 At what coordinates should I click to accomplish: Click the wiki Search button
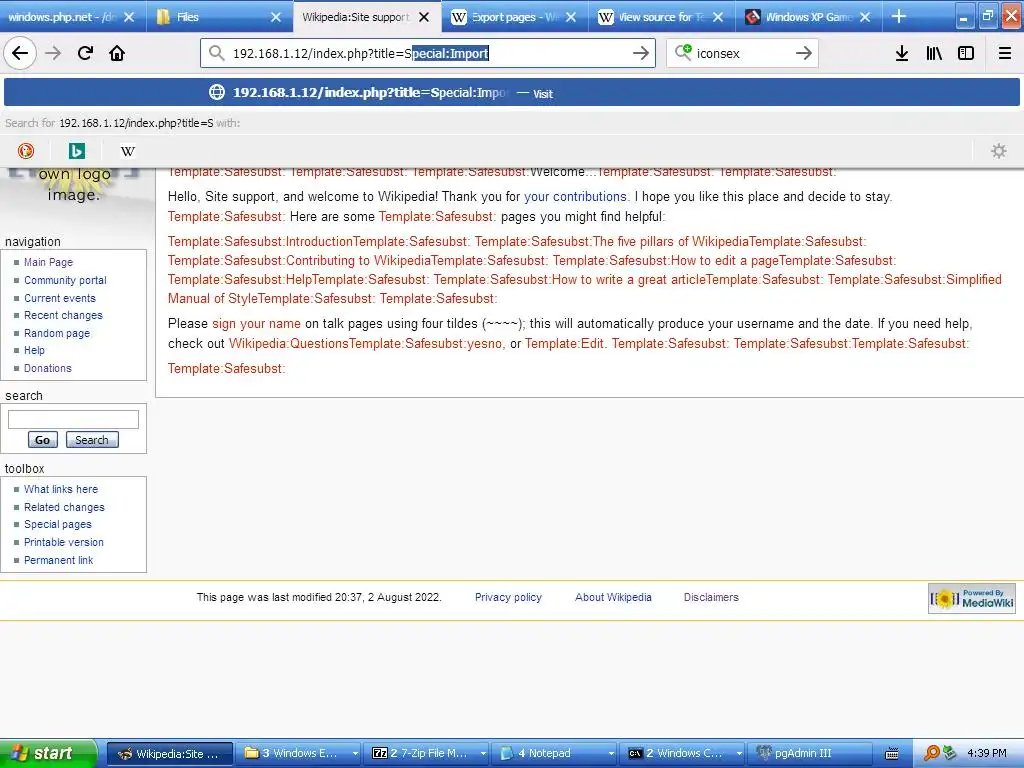point(92,440)
